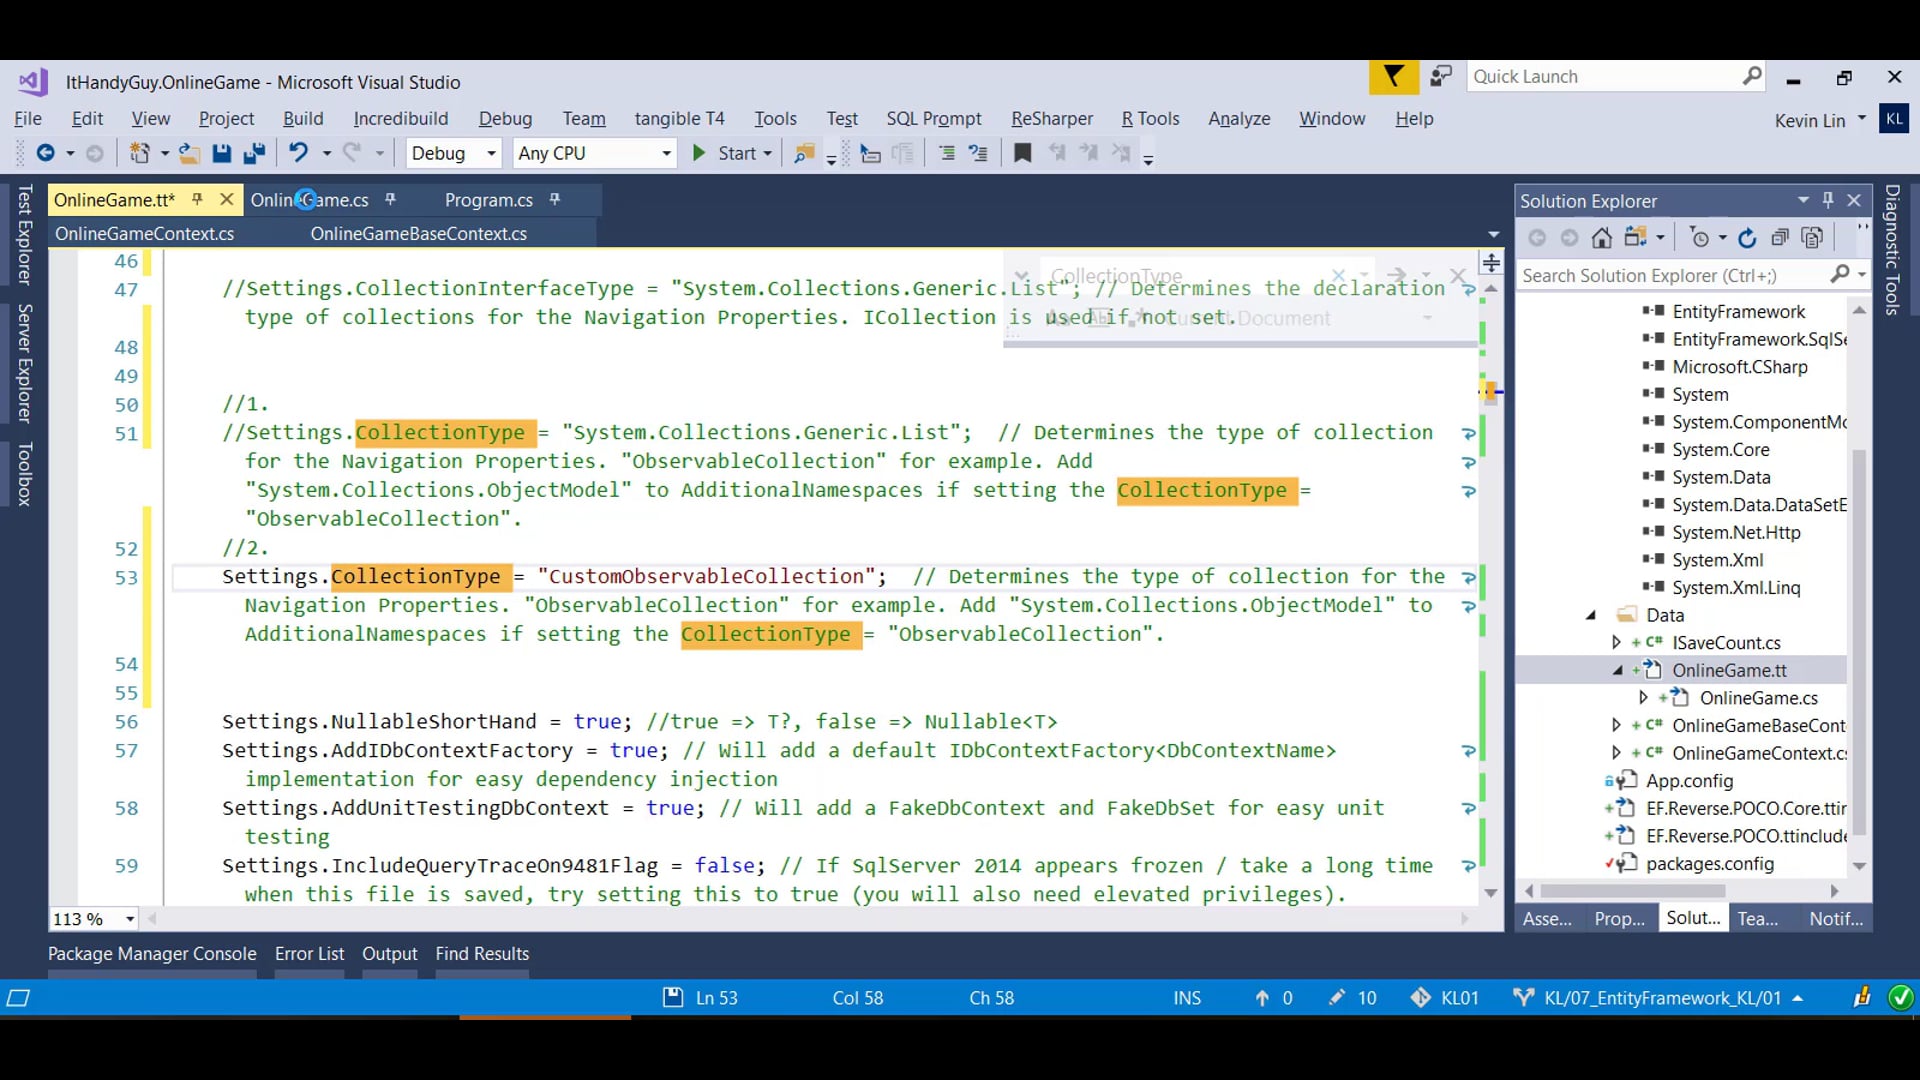Toggle pin on the OnlineGame.tt tab
Image resolution: width=1920 pixels, height=1080 pixels.
point(197,200)
